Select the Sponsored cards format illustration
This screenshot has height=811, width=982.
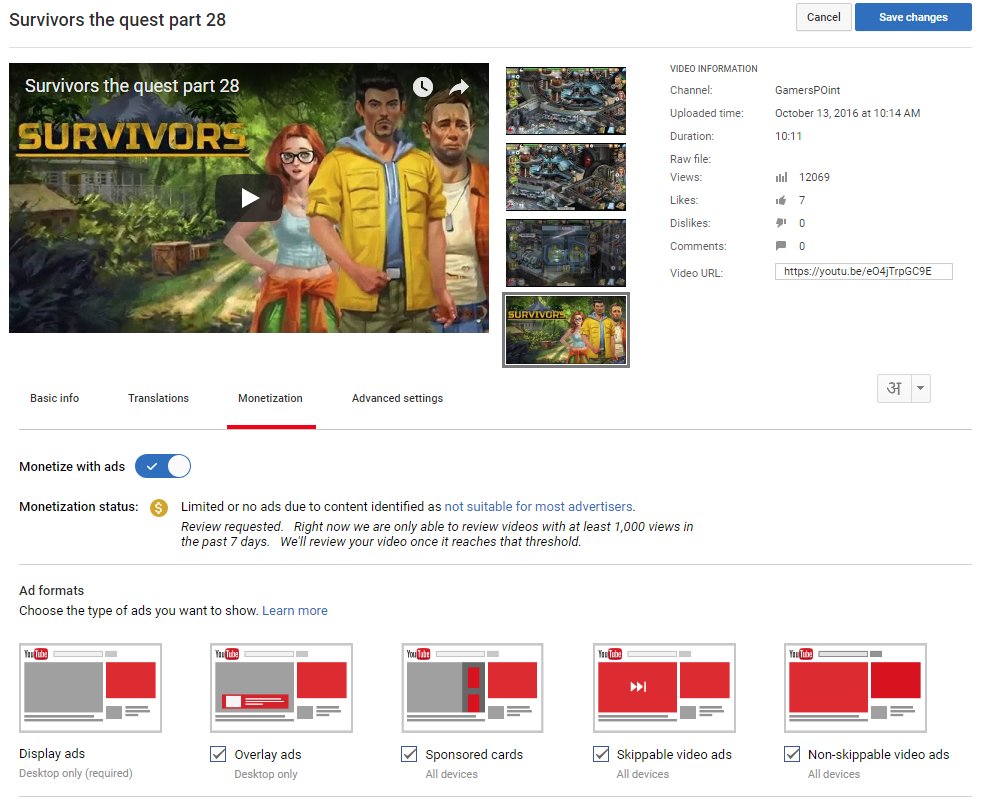[x=472, y=688]
